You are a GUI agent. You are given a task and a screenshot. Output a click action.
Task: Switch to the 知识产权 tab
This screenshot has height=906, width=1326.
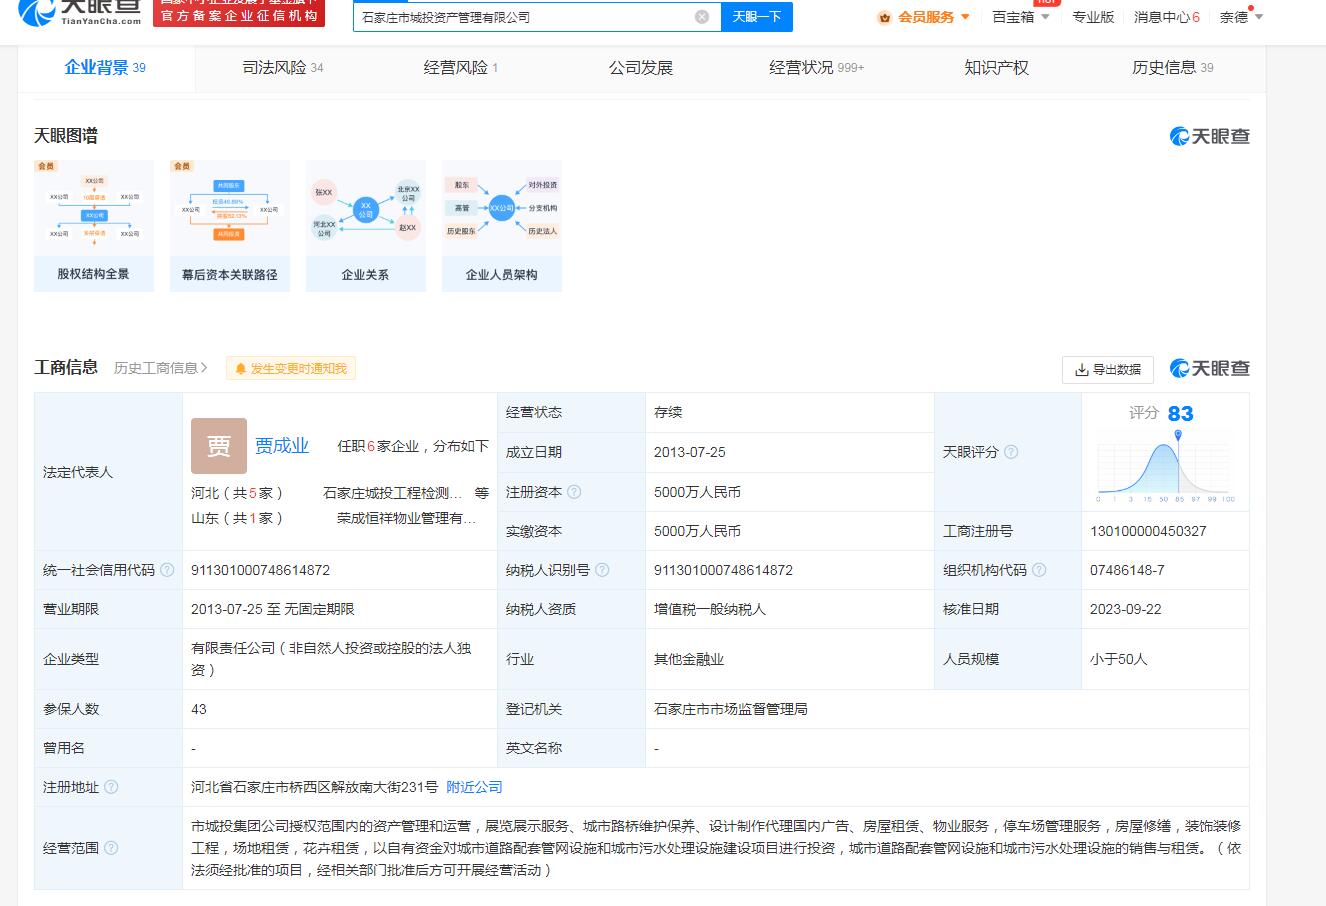(x=996, y=68)
